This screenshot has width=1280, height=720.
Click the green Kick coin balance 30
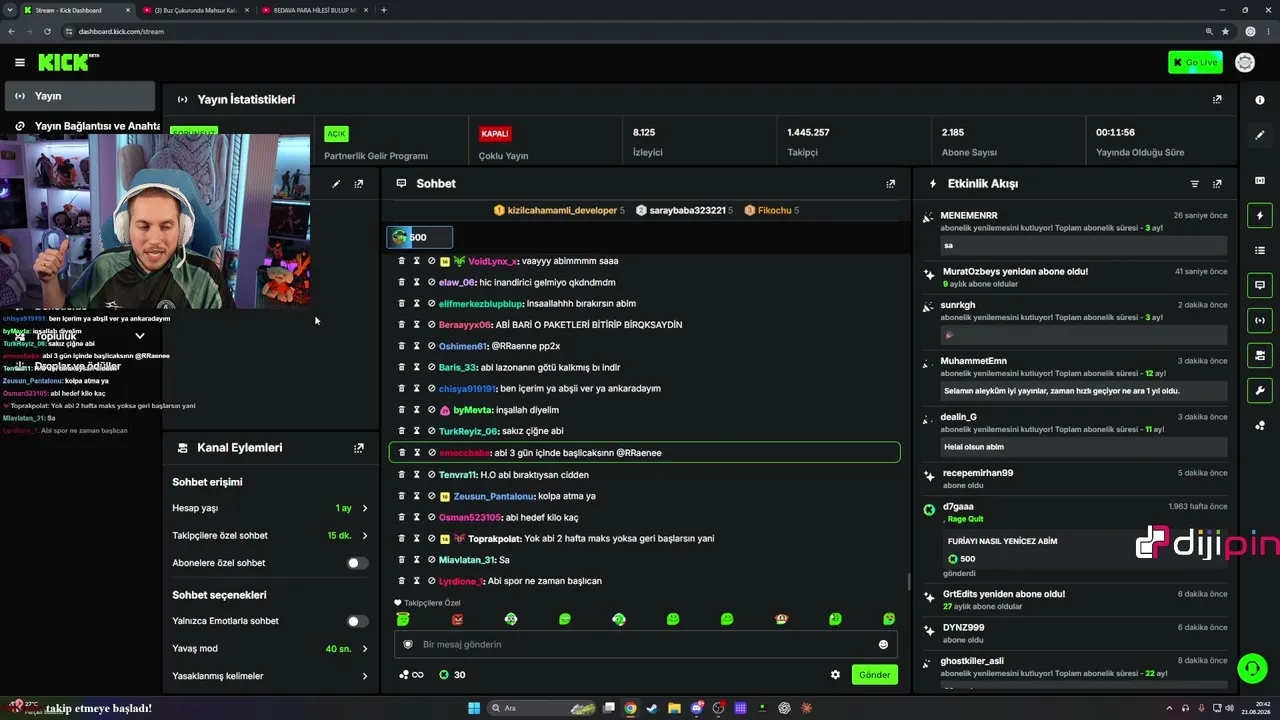[452, 675]
